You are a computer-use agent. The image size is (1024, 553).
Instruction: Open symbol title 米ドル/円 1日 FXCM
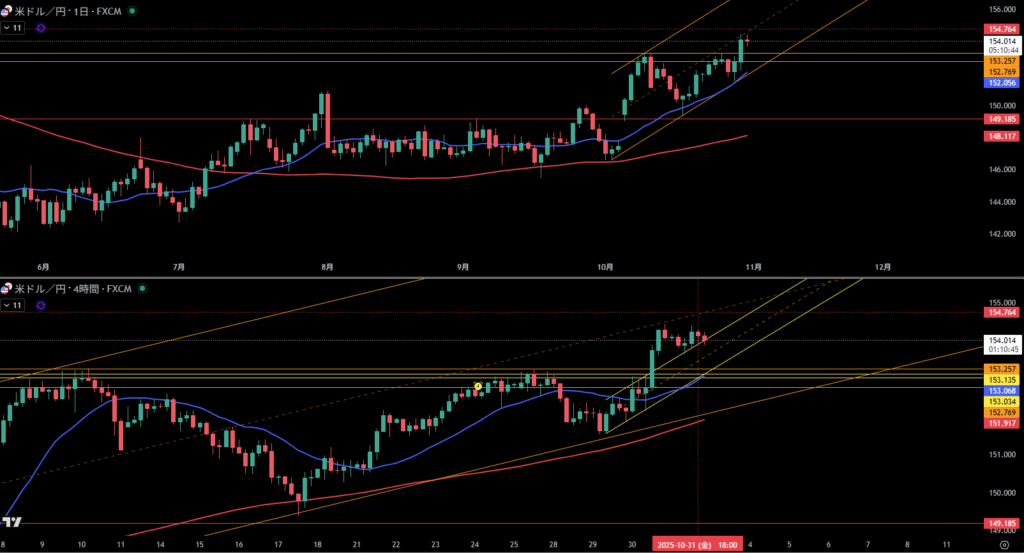pyautogui.click(x=70, y=9)
